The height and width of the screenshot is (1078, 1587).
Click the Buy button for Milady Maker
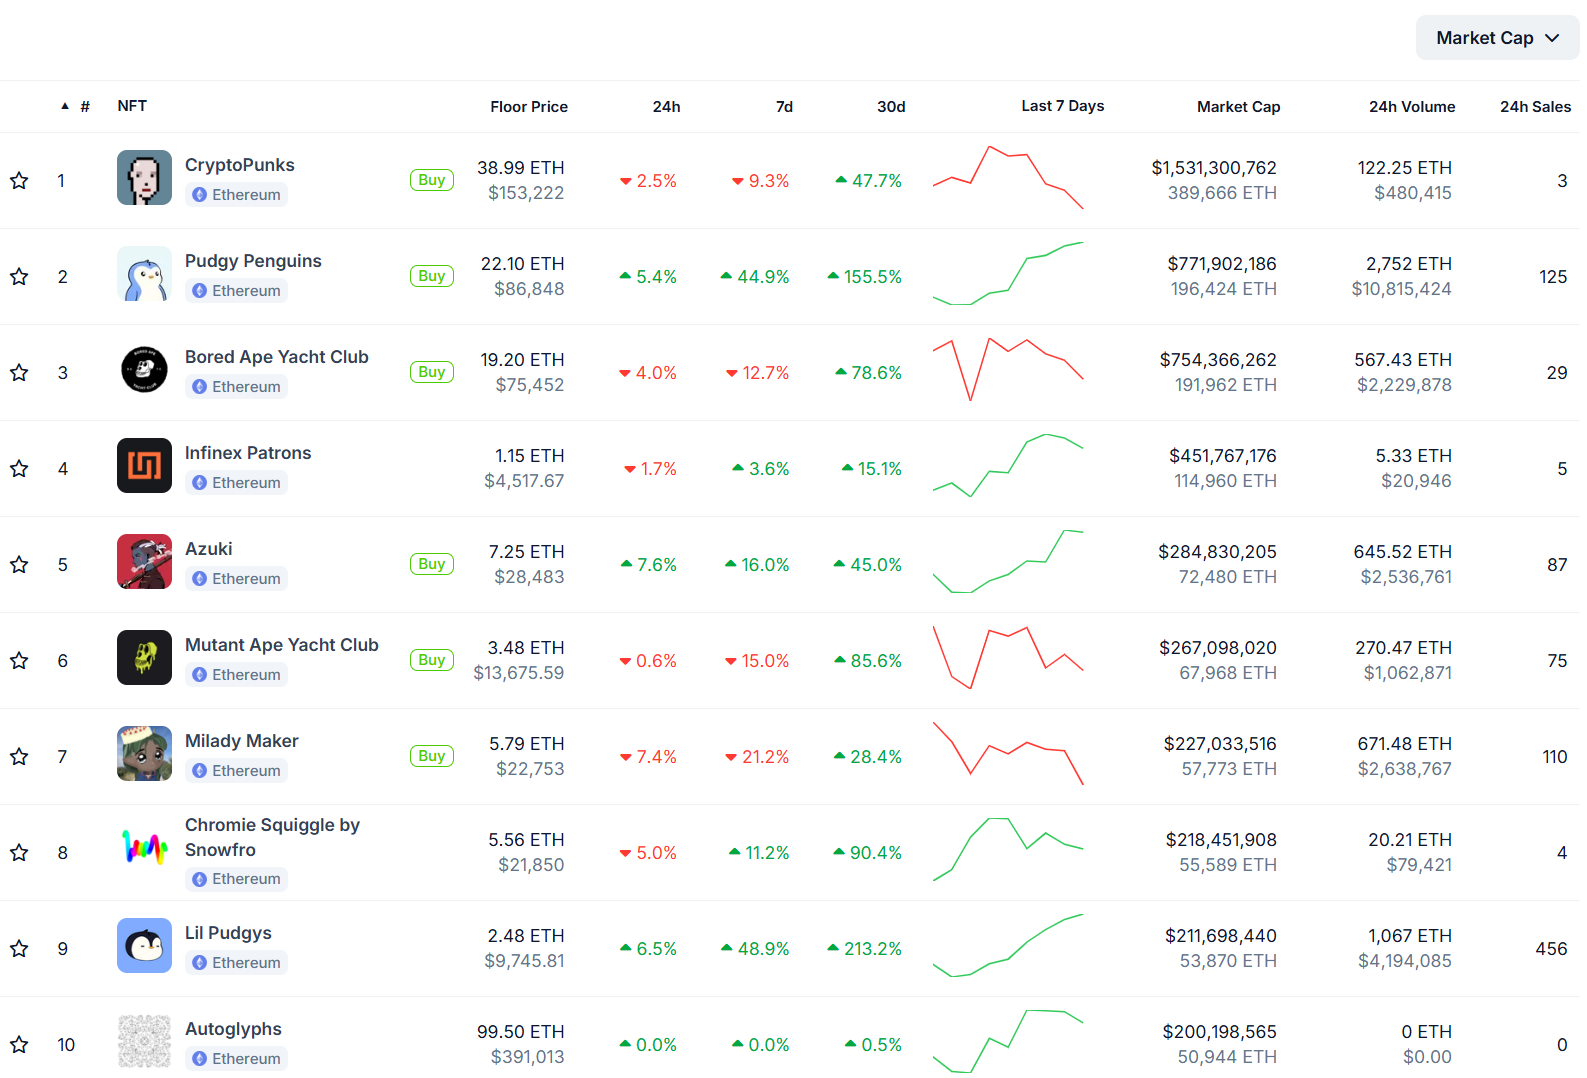click(x=432, y=756)
